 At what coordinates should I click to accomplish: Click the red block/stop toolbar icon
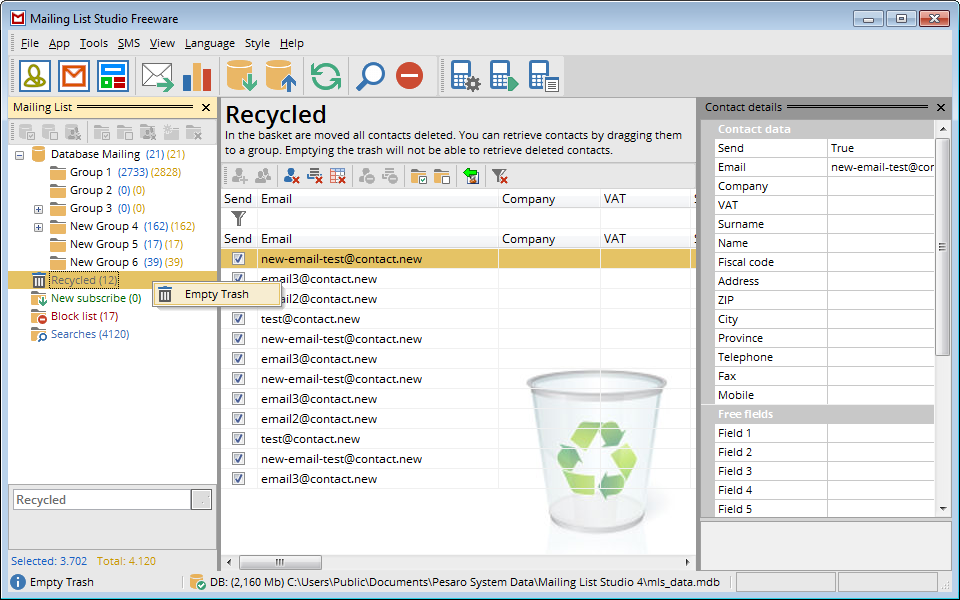pyautogui.click(x=409, y=76)
